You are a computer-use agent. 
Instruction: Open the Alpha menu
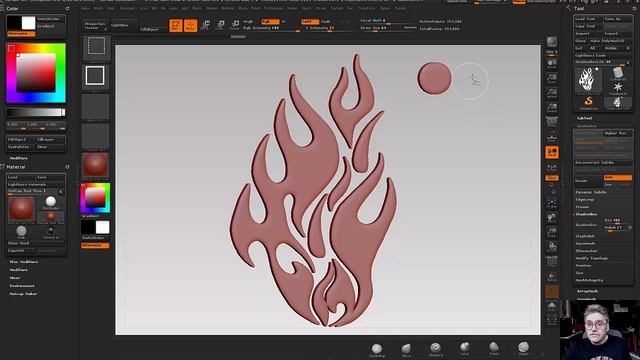pyautogui.click(x=85, y=8)
